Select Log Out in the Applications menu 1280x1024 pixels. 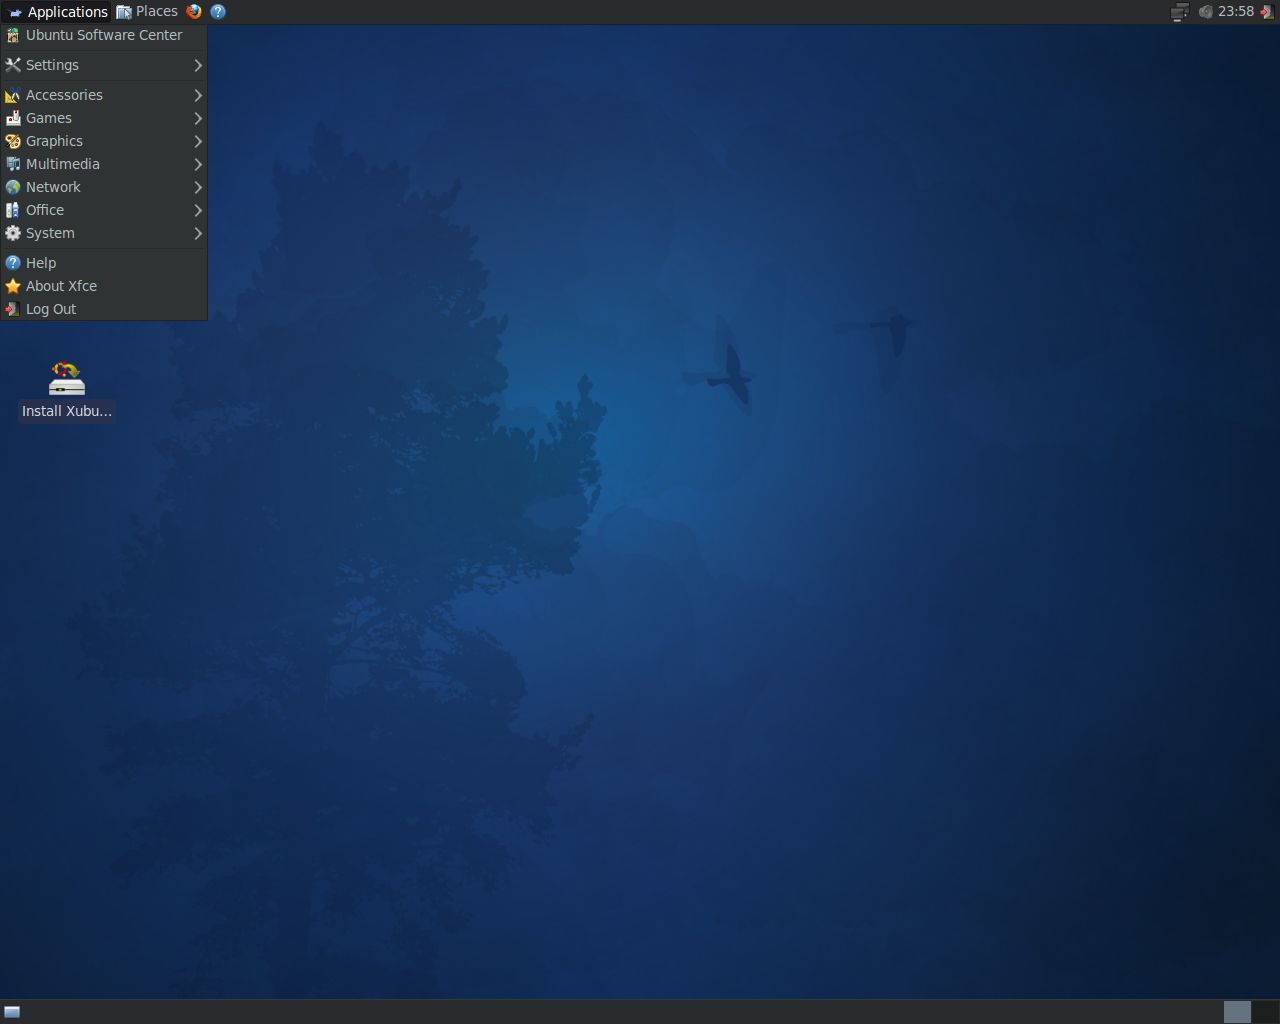[104, 309]
